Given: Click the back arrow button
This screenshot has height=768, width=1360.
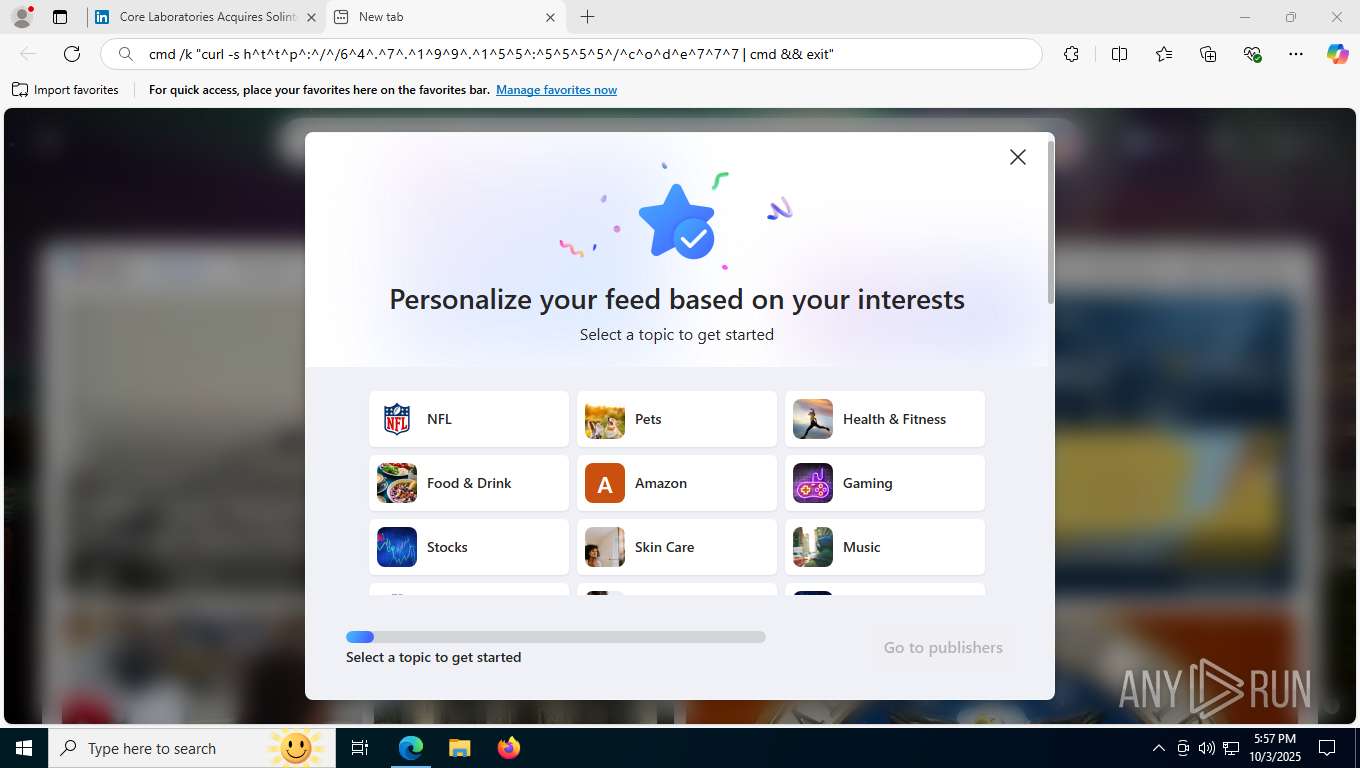Looking at the screenshot, I should (28, 54).
